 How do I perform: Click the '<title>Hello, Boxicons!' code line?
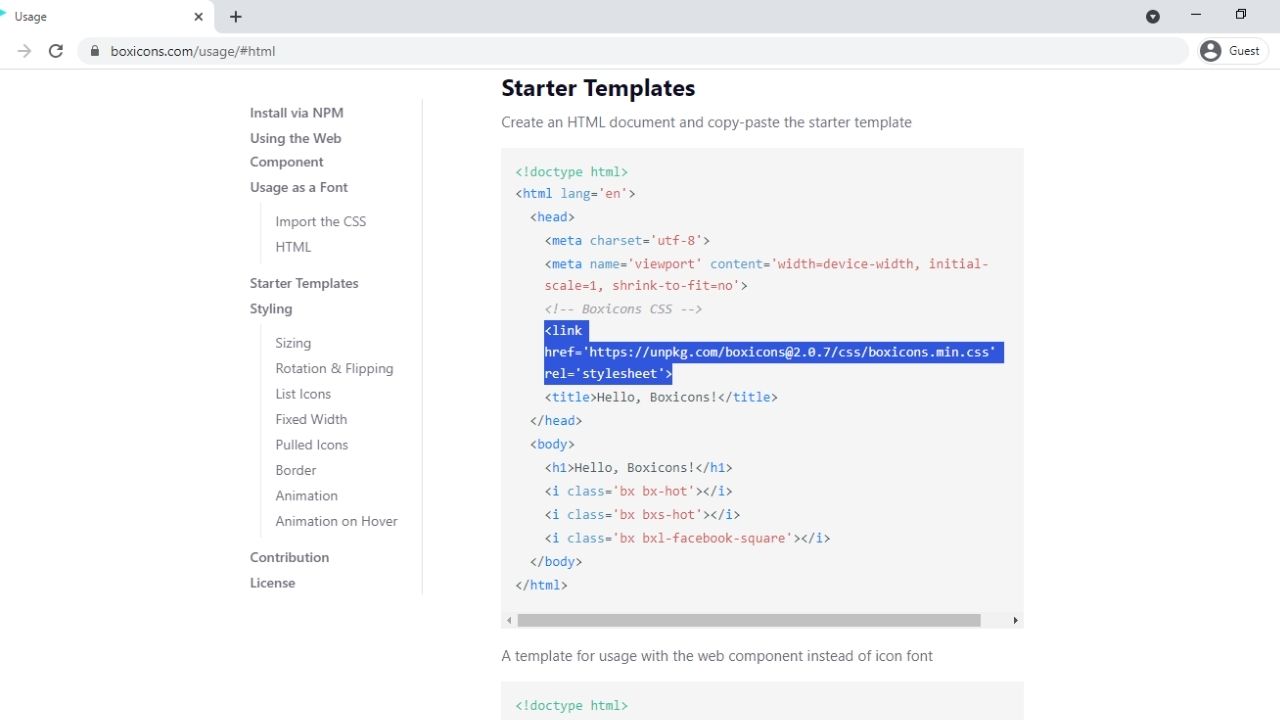pyautogui.click(x=661, y=397)
